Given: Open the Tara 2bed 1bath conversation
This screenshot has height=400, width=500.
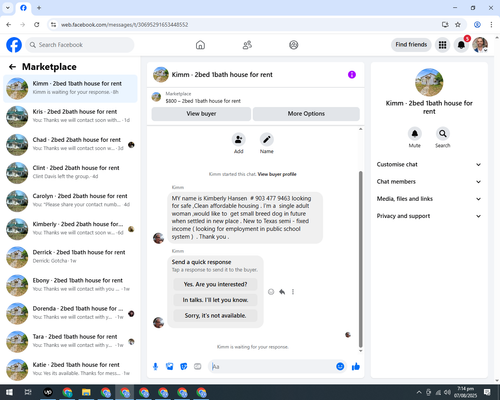Looking at the screenshot, I should [x=70, y=341].
